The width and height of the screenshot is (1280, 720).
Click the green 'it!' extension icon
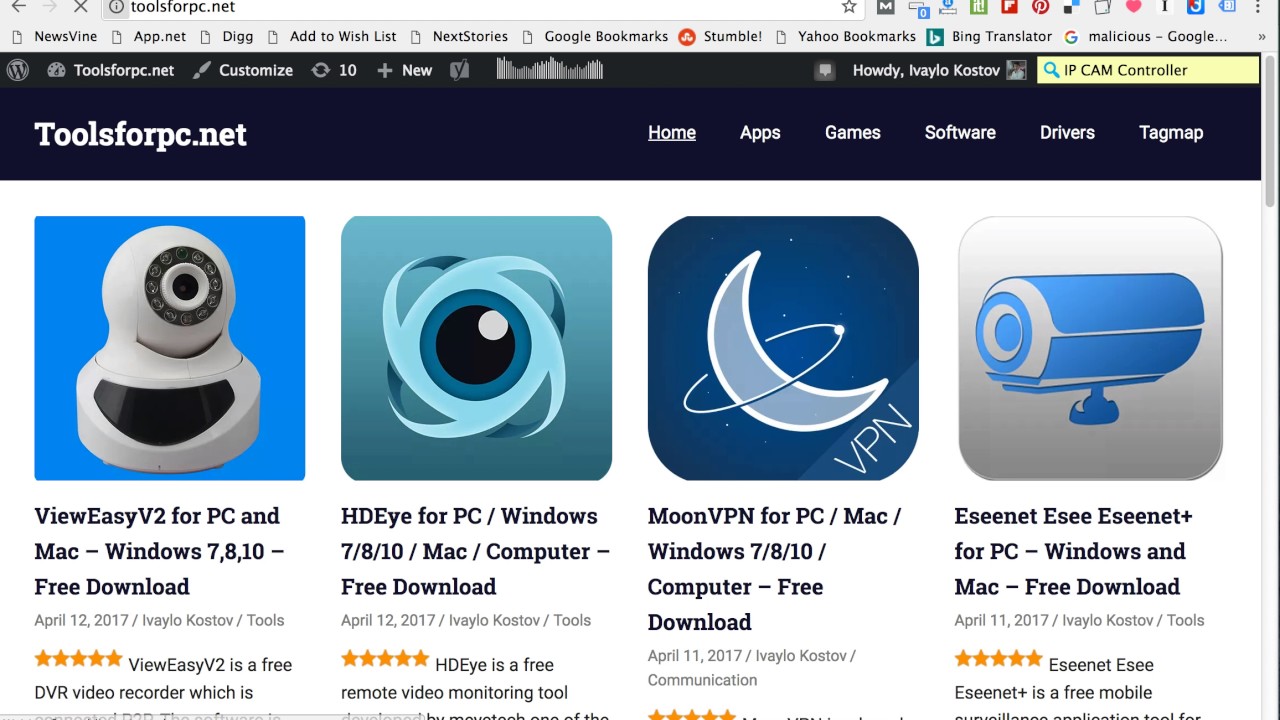[x=978, y=7]
